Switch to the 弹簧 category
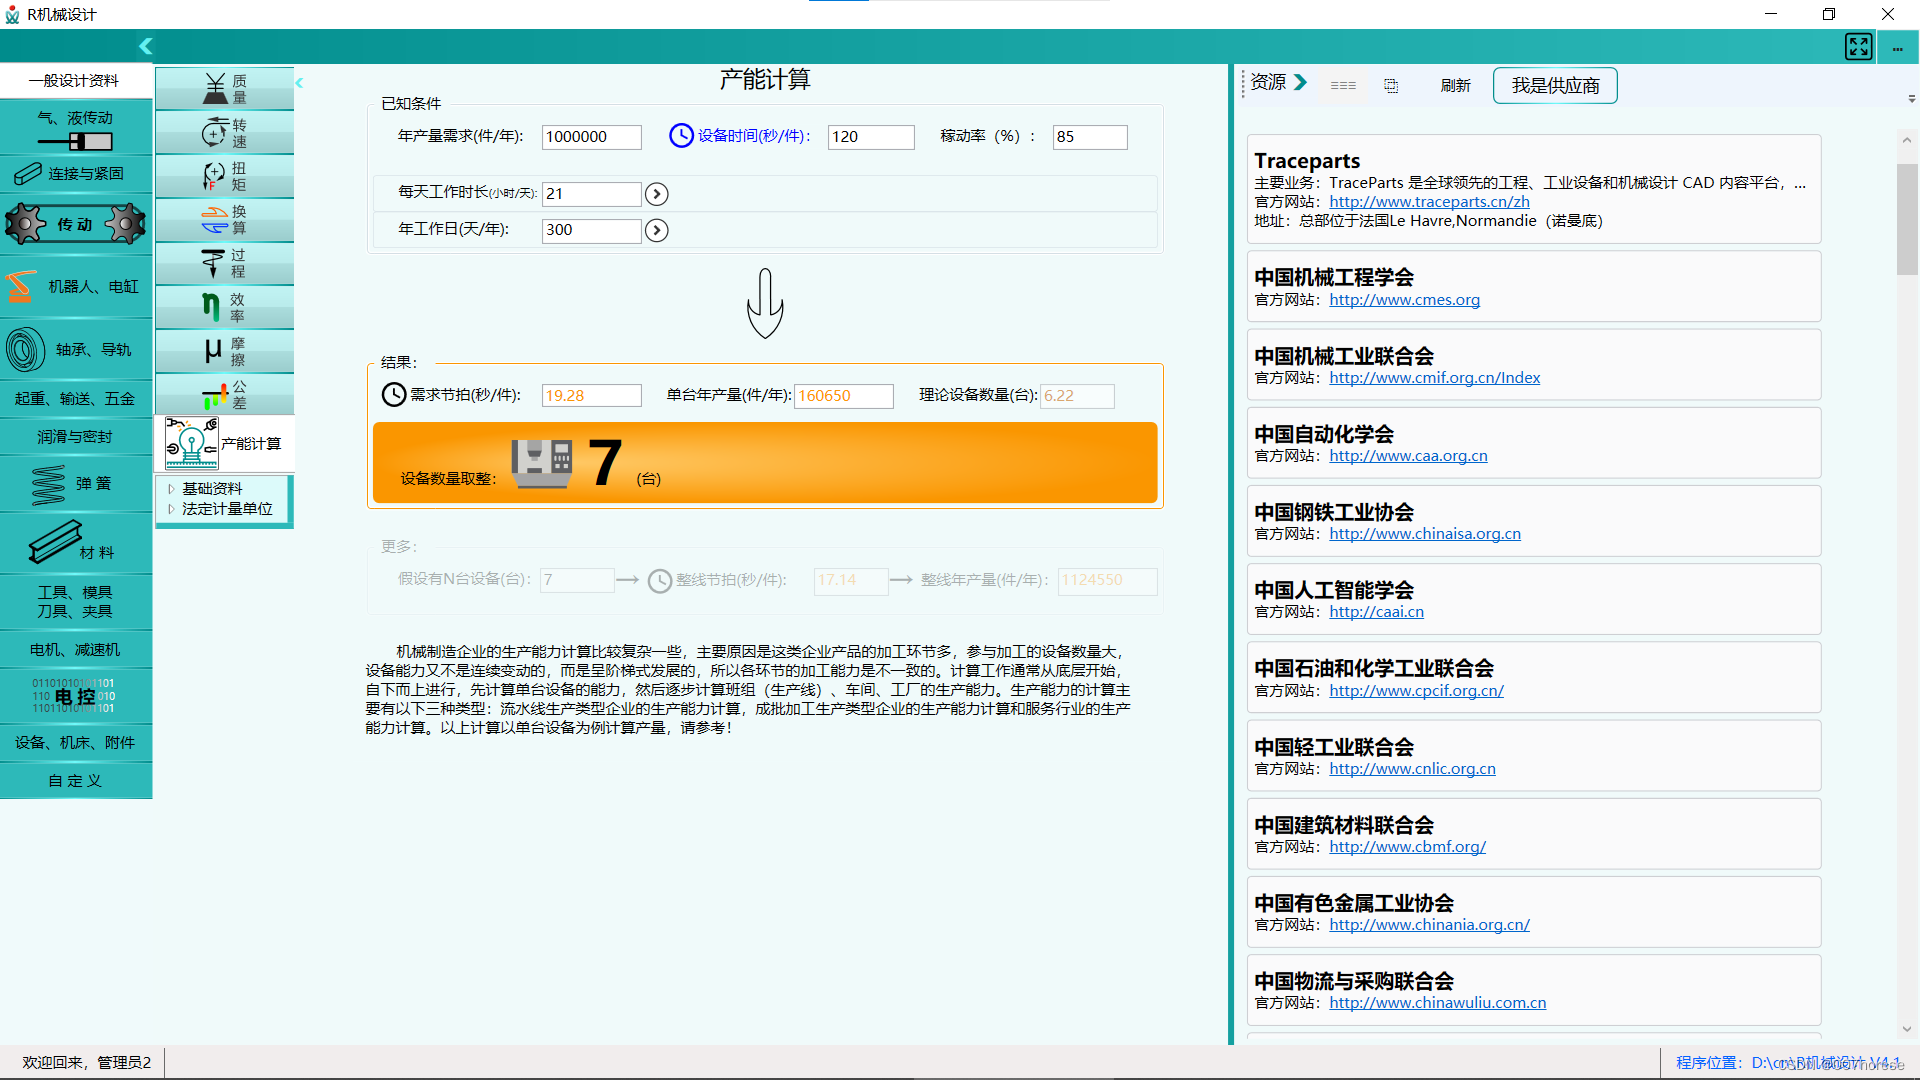Screen dimensions: 1920x1080 tap(75, 484)
